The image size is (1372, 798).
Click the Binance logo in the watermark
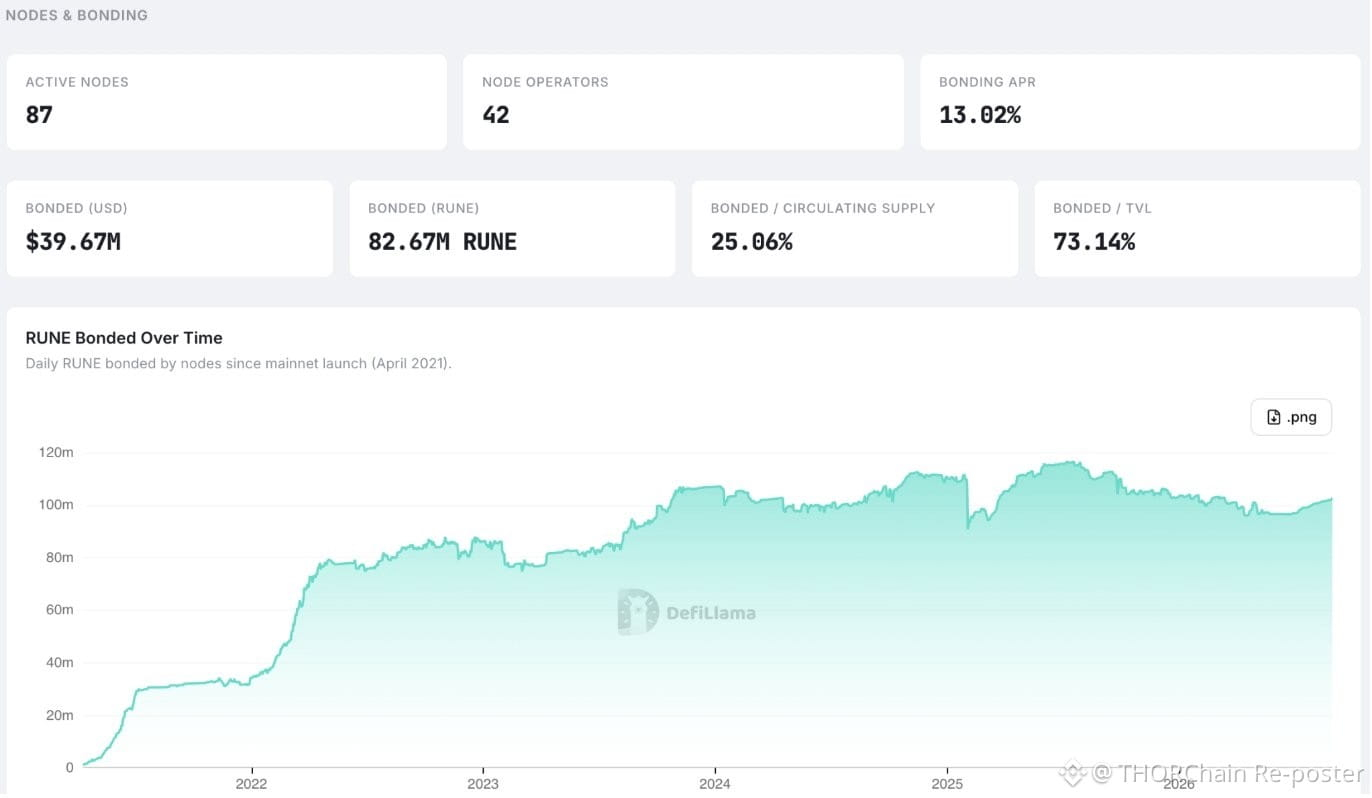1073,773
